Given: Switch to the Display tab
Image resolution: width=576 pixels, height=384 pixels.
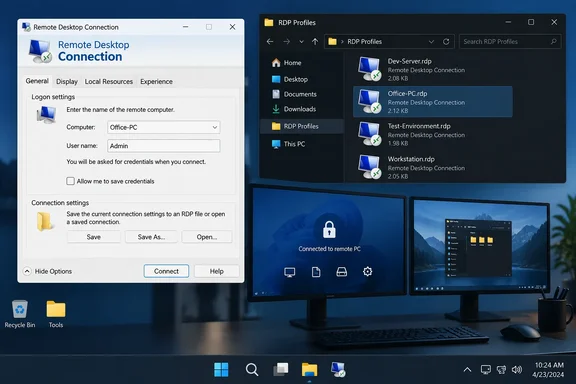Looking at the screenshot, I should tap(66, 82).
